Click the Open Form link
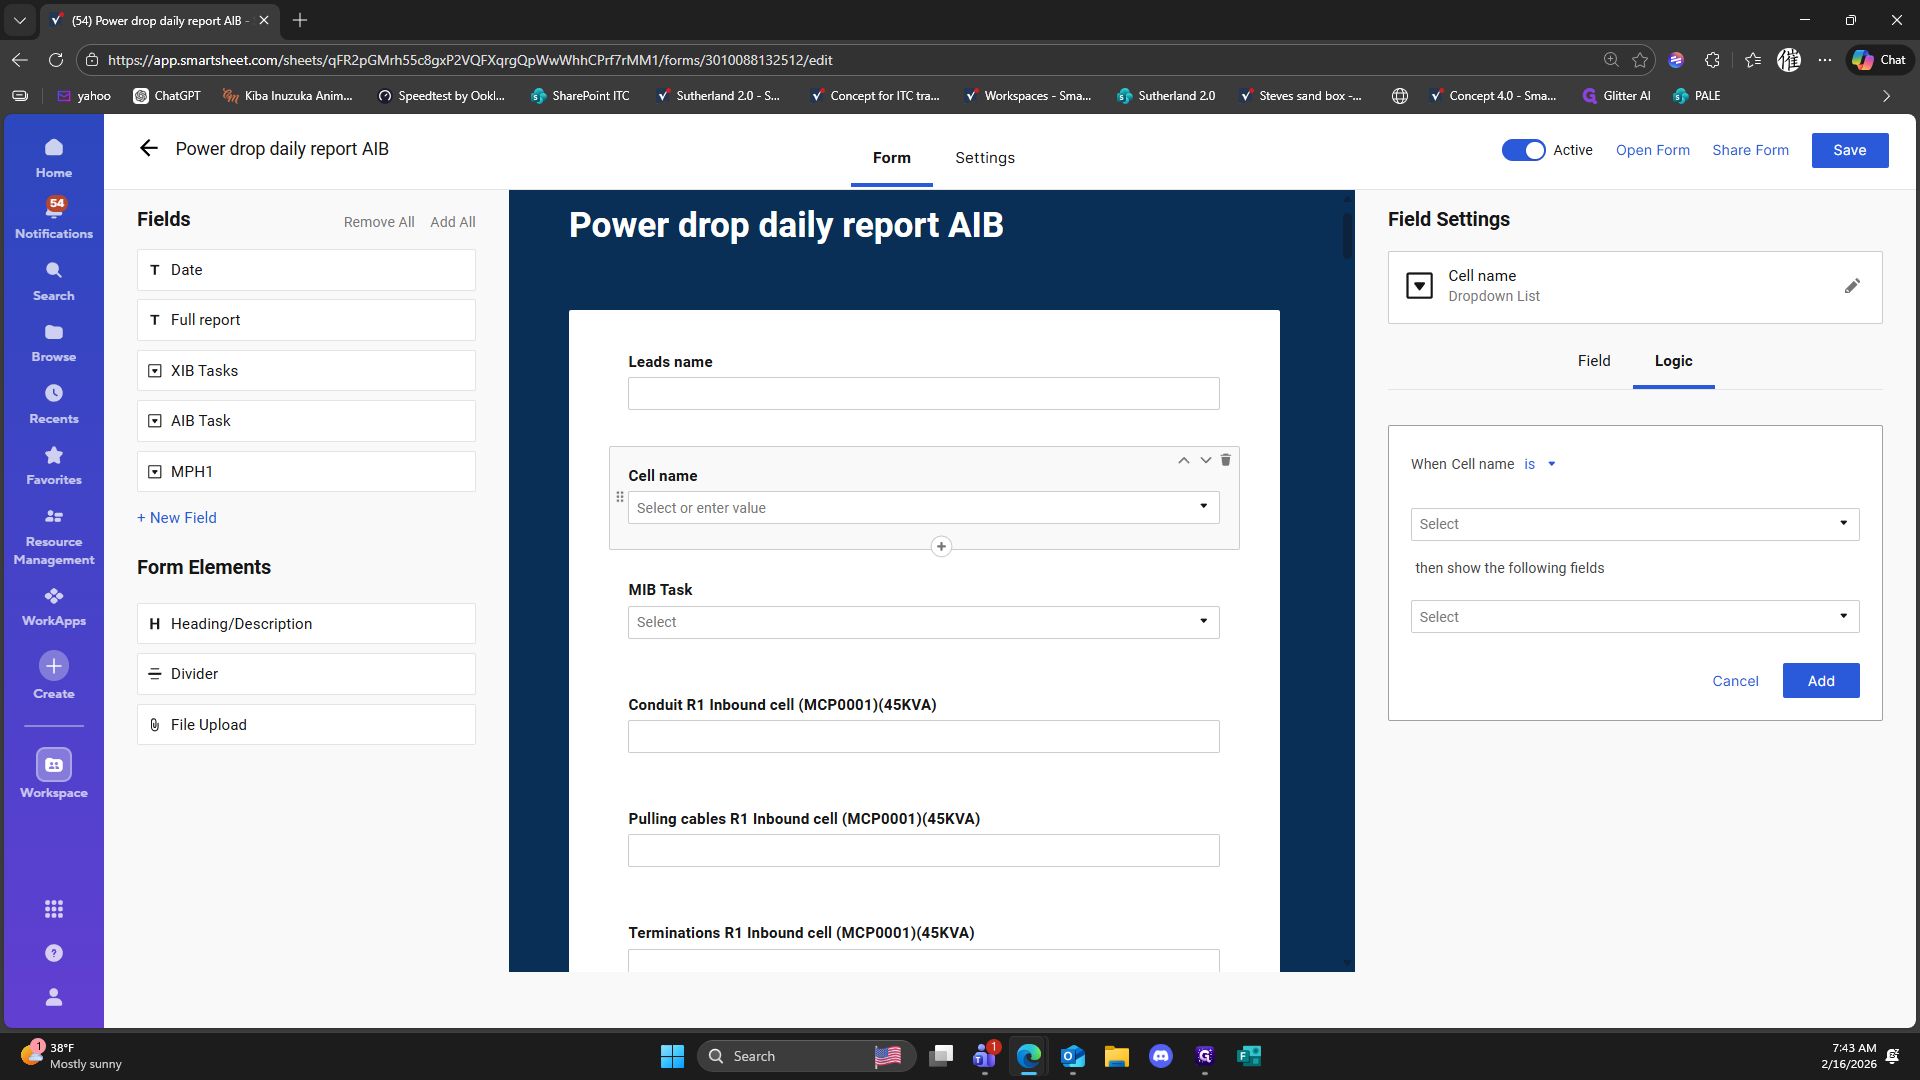This screenshot has height=1080, width=1920. click(1652, 150)
